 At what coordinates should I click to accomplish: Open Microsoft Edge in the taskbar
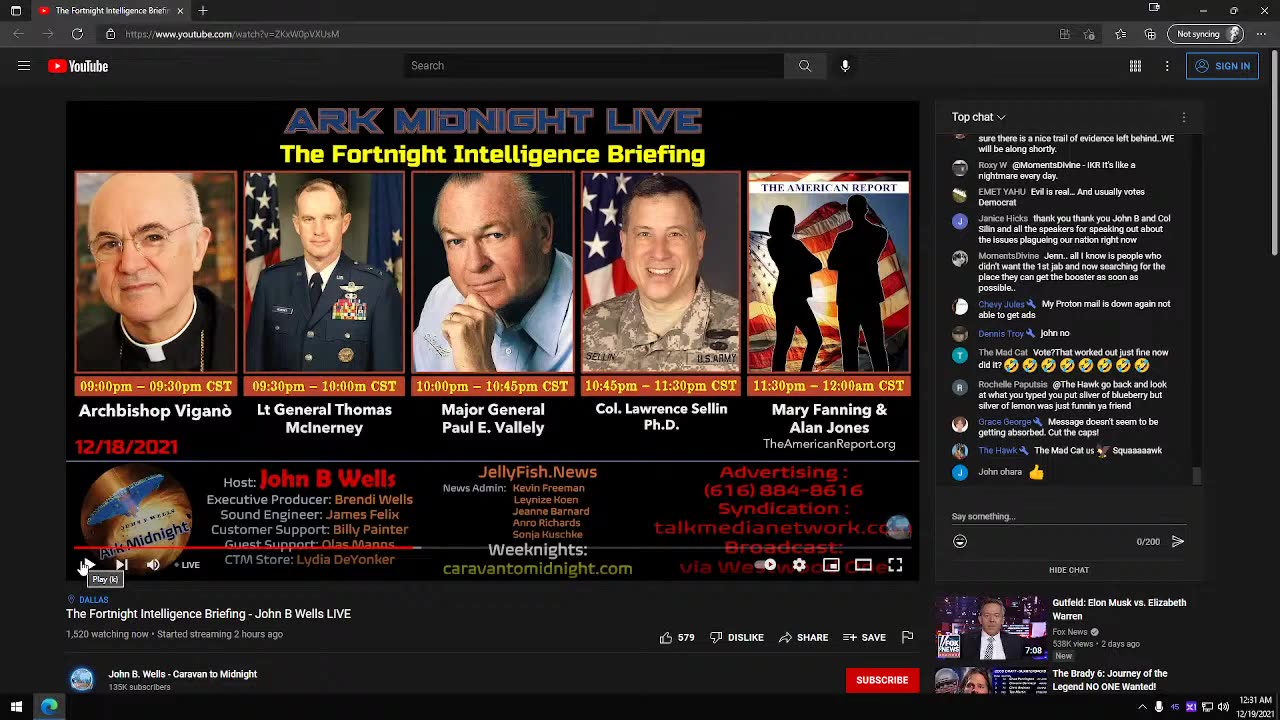(x=49, y=707)
